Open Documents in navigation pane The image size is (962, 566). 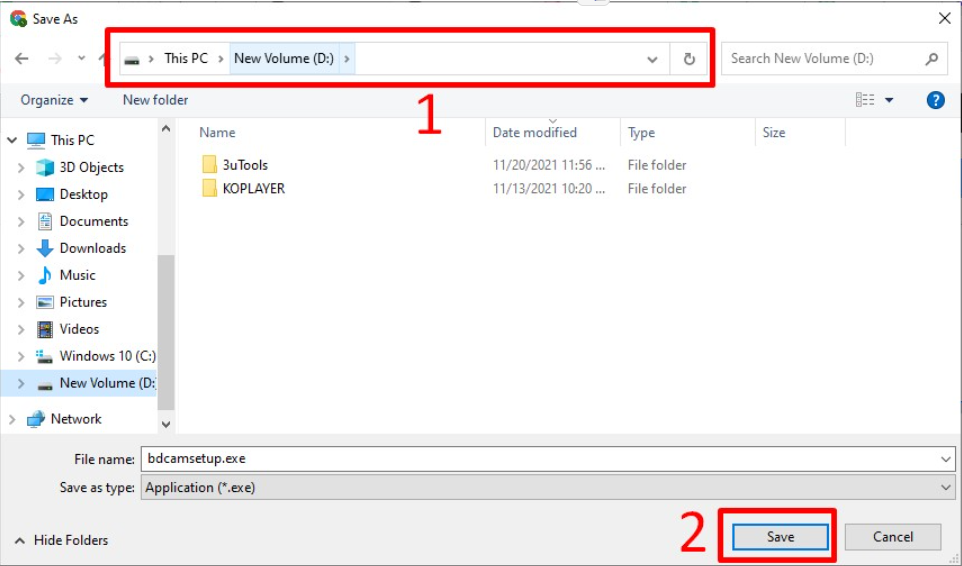click(94, 221)
